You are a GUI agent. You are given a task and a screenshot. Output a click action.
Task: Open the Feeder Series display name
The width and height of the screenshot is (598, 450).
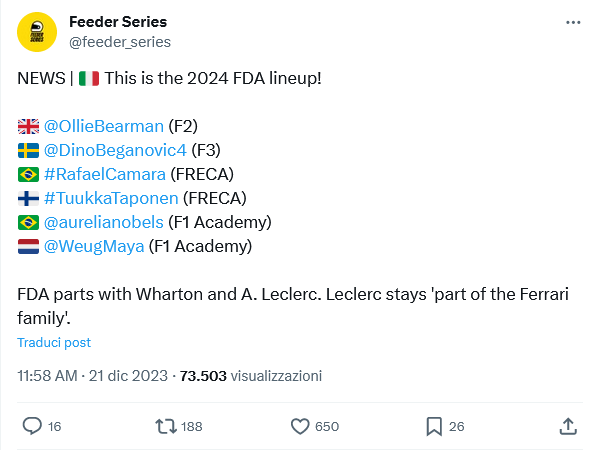coord(118,22)
